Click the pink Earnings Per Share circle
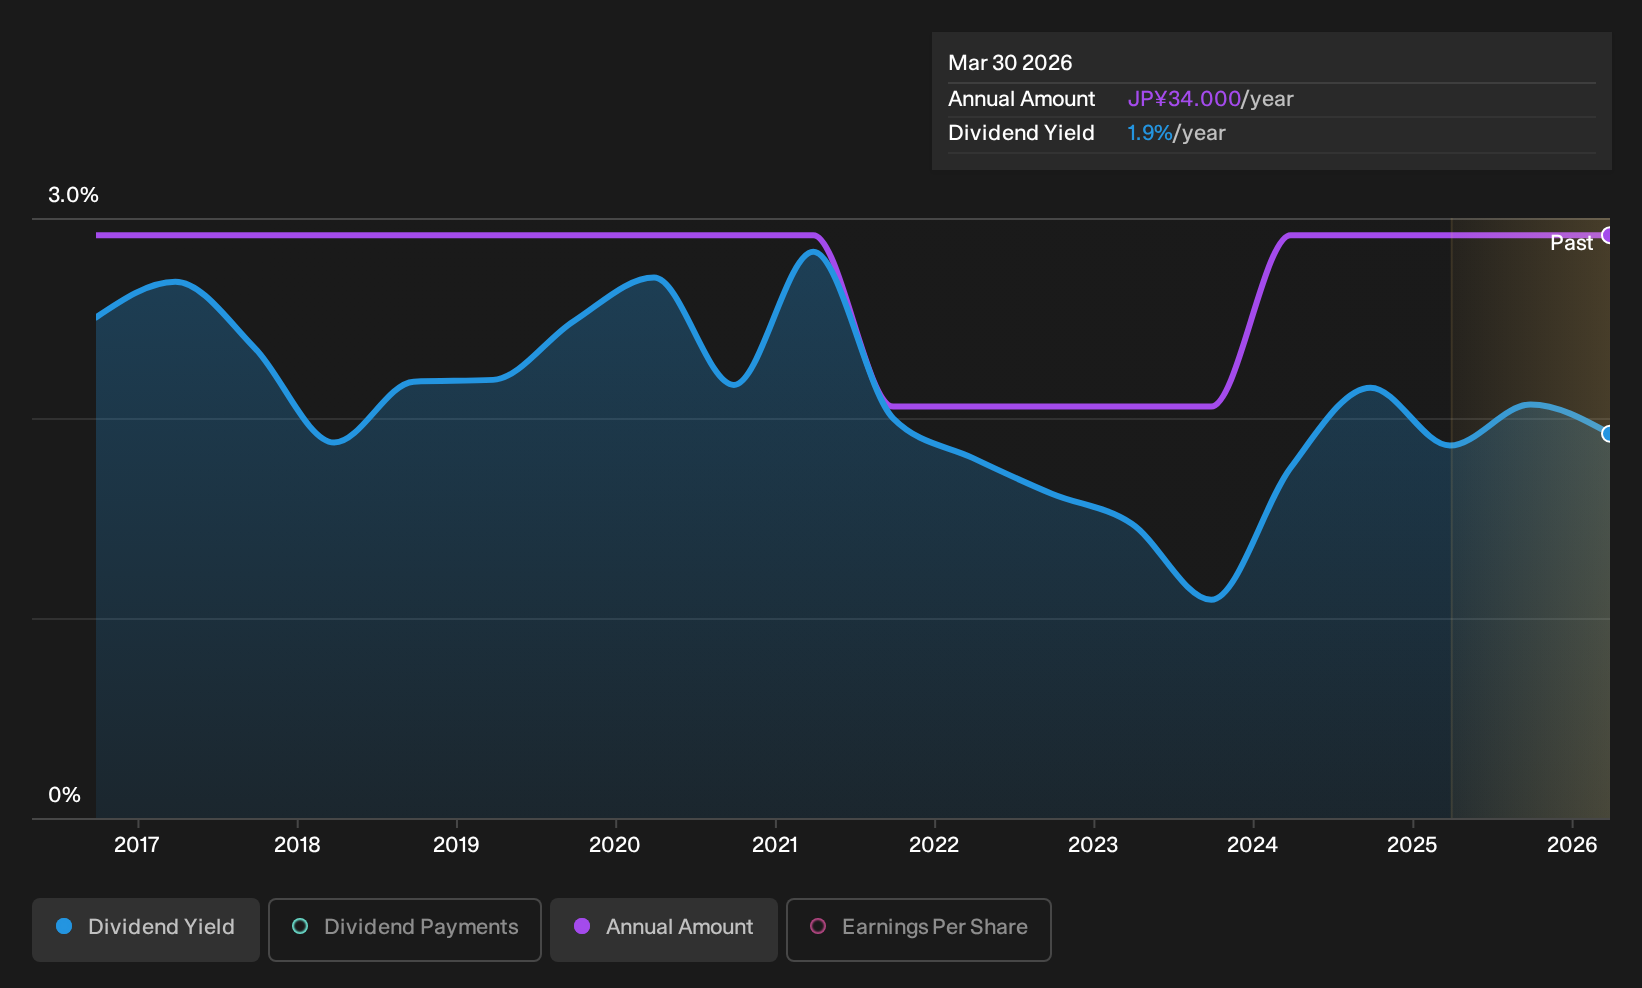Screen dimensions: 1642x988 tap(818, 927)
